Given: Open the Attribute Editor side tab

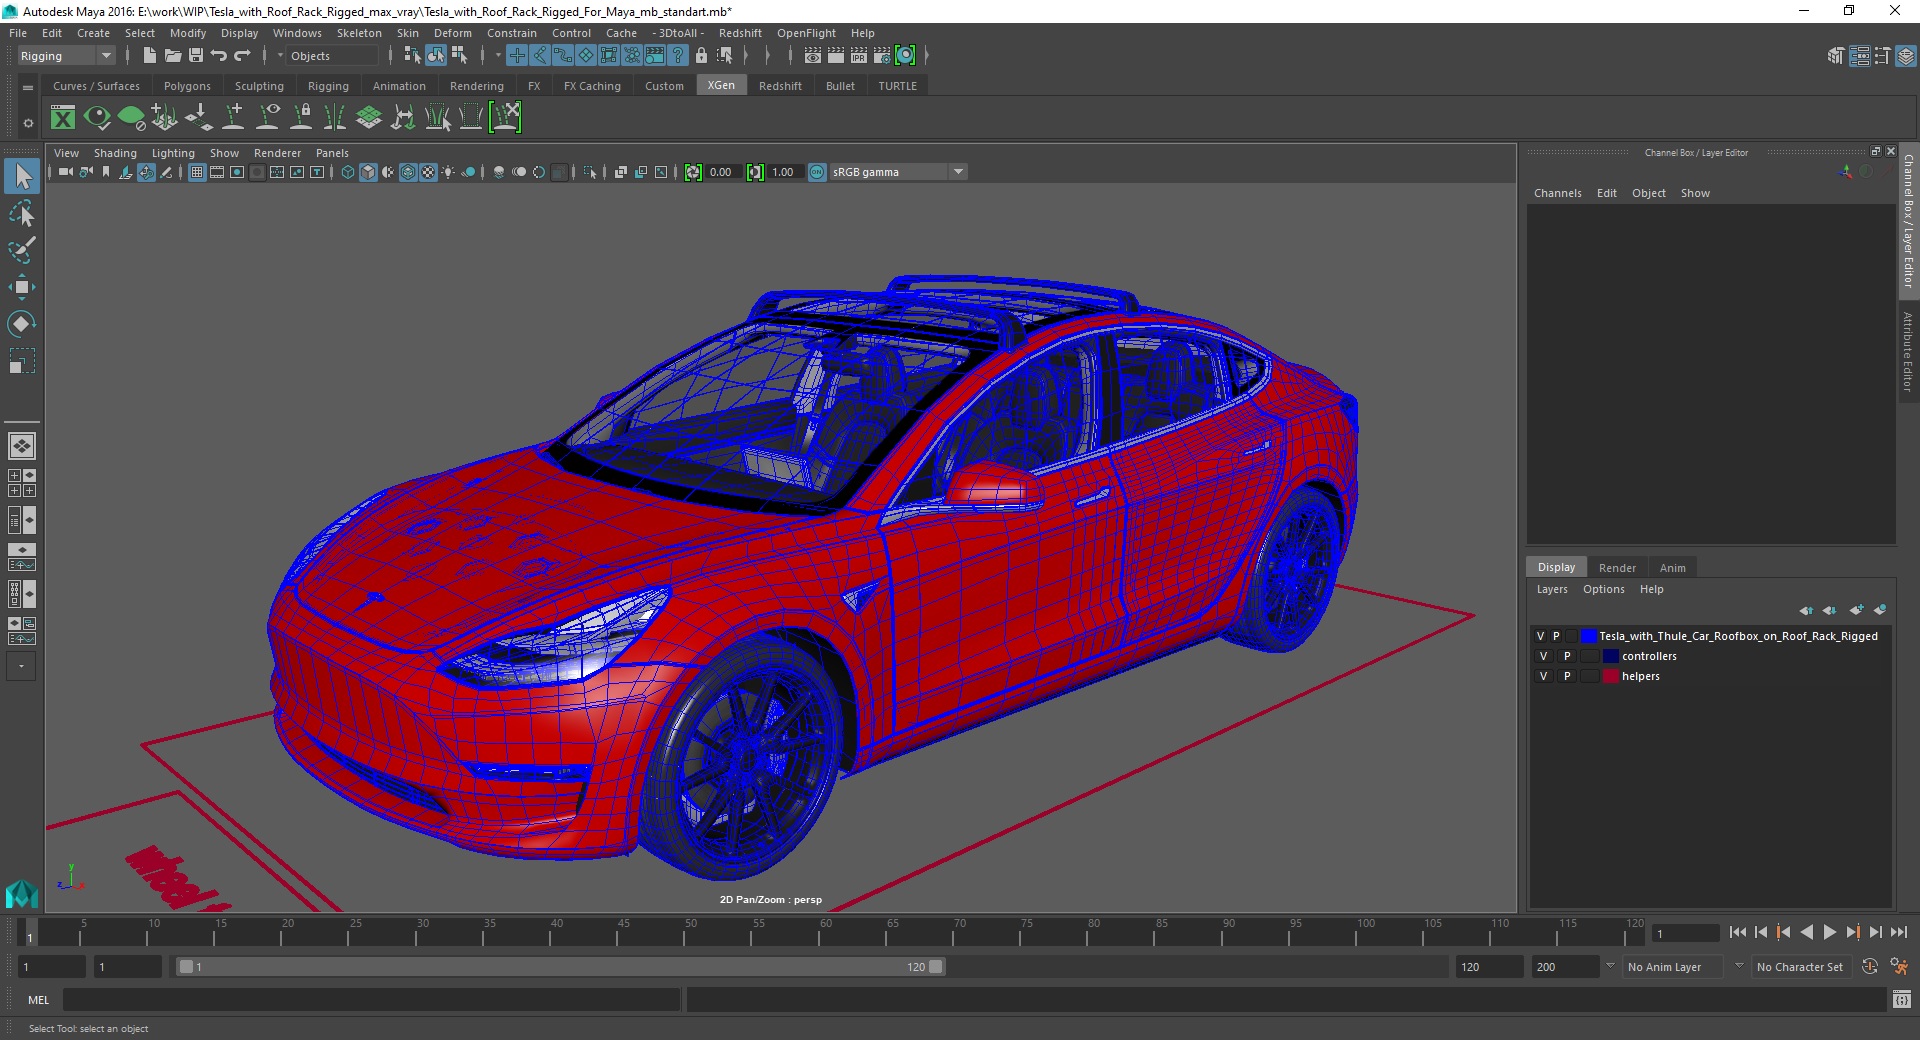Looking at the screenshot, I should pyautogui.click(x=1908, y=350).
